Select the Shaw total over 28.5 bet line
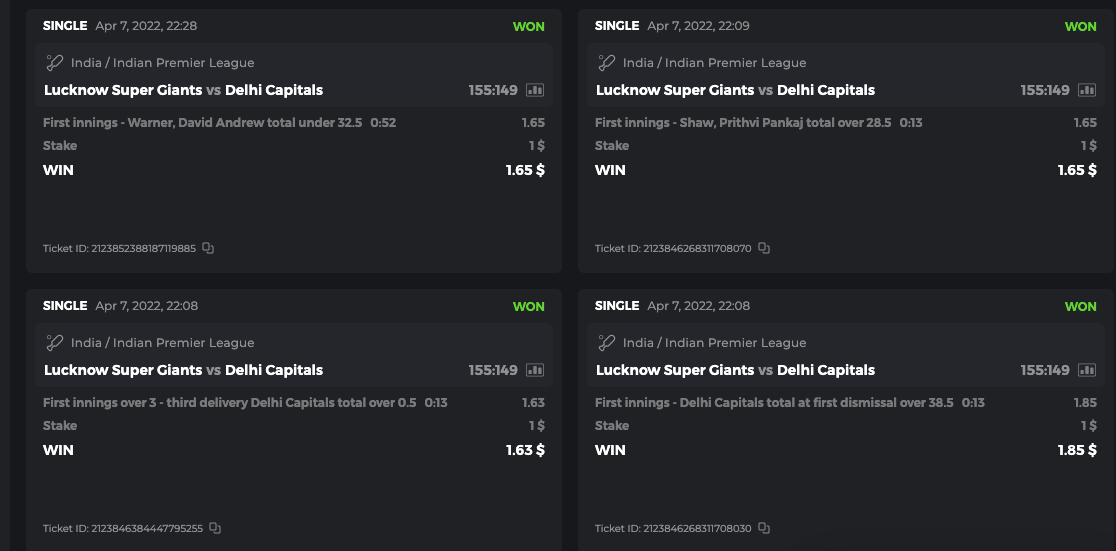The width and height of the screenshot is (1116, 551). [x=746, y=123]
